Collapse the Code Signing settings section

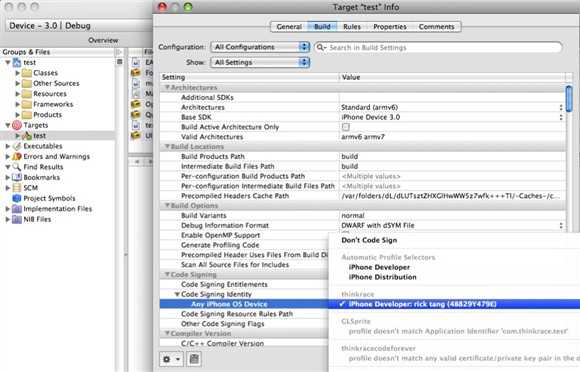(x=167, y=275)
